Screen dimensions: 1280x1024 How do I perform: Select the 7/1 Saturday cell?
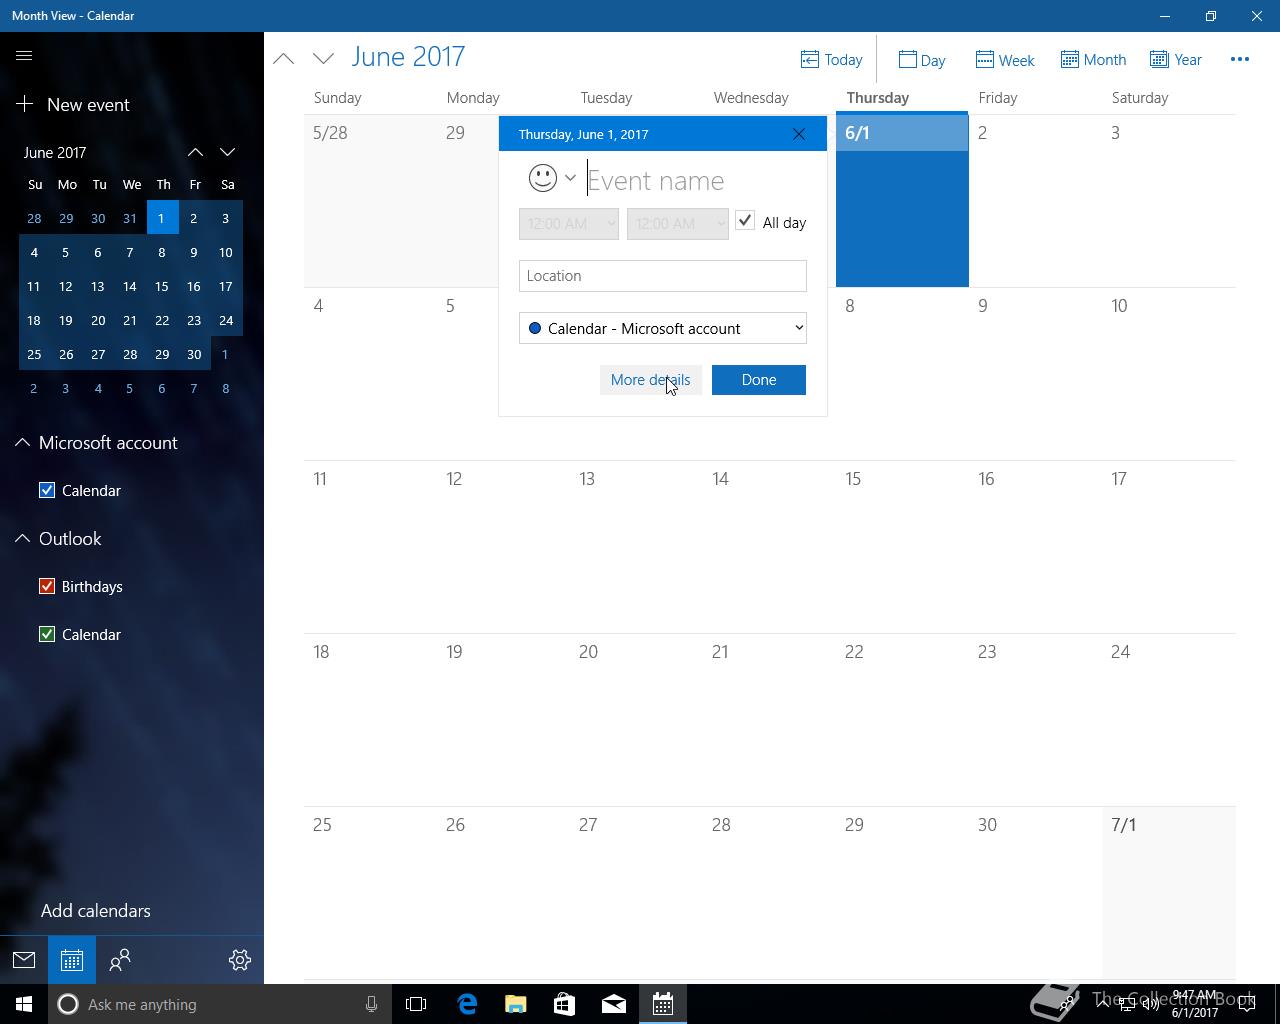click(x=1169, y=893)
